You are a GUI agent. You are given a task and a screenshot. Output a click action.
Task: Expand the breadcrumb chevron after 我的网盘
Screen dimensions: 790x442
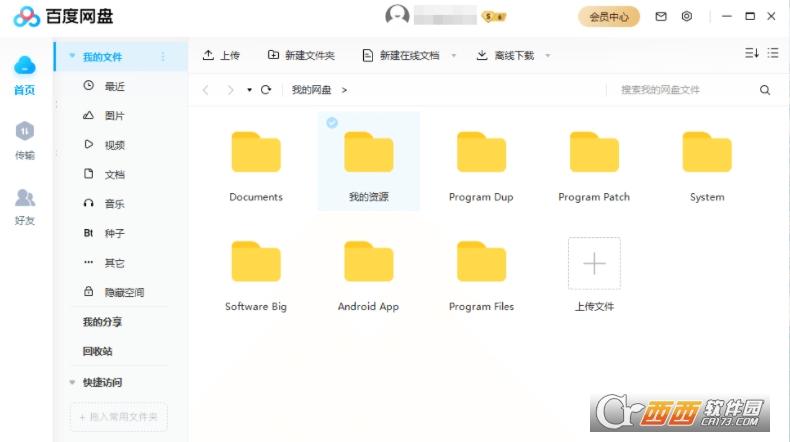tap(344, 90)
